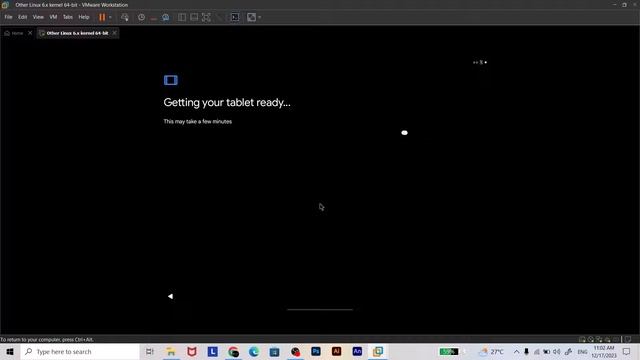Open Adobe Animate from the taskbar
The height and width of the screenshot is (360, 640).
tap(357, 351)
